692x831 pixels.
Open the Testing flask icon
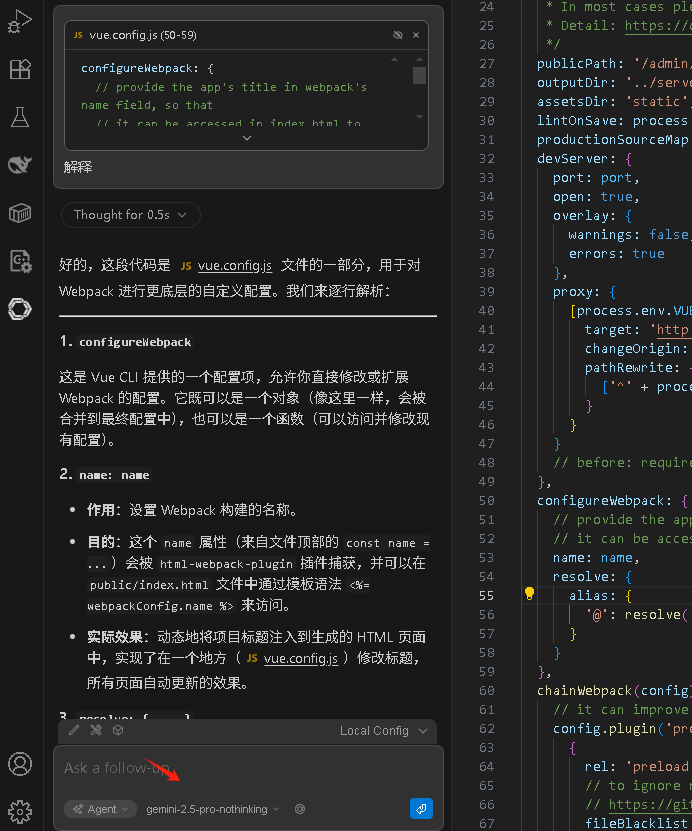click(20, 117)
